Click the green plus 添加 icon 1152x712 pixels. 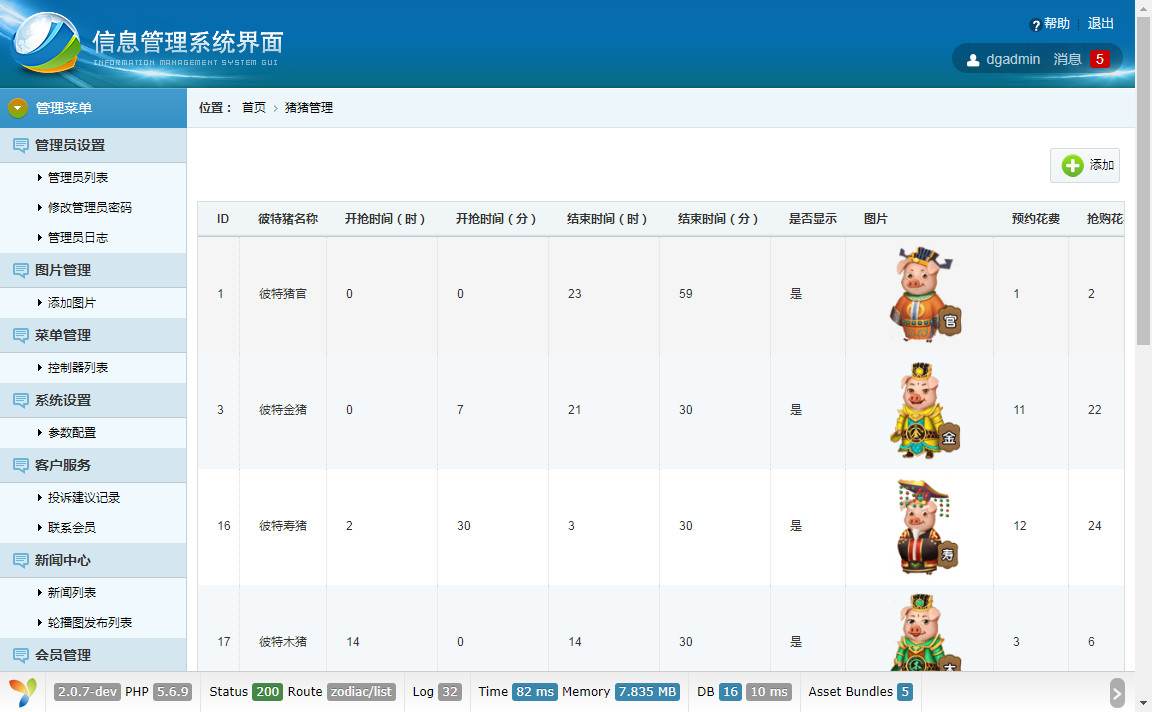click(1072, 165)
